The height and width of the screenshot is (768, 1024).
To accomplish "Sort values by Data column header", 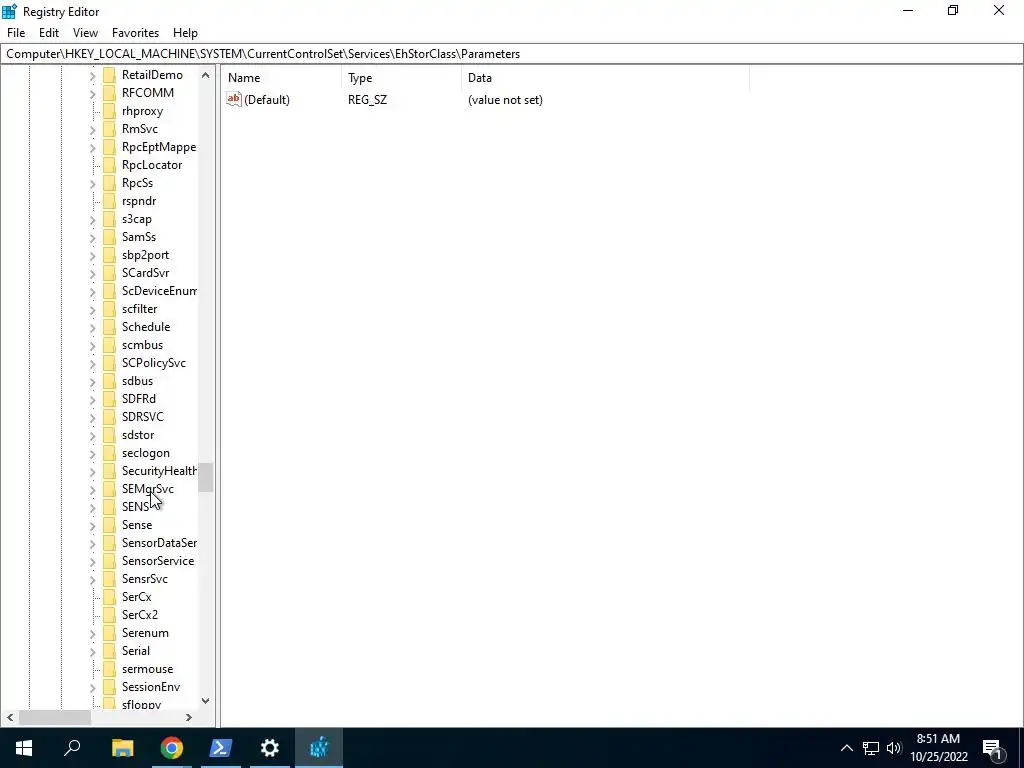I will coord(605,78).
